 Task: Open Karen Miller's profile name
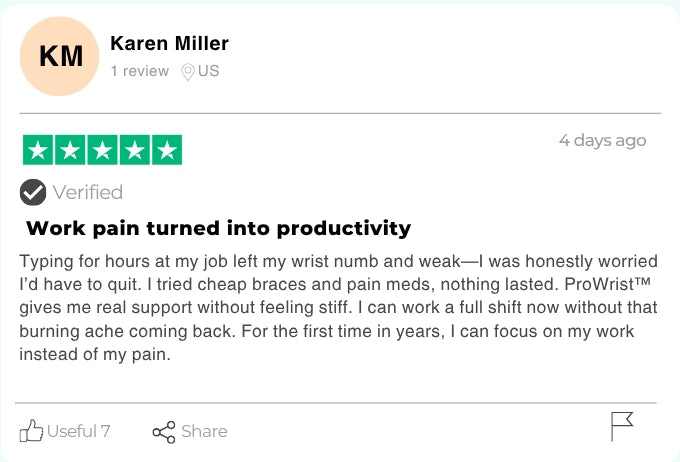pyautogui.click(x=169, y=43)
